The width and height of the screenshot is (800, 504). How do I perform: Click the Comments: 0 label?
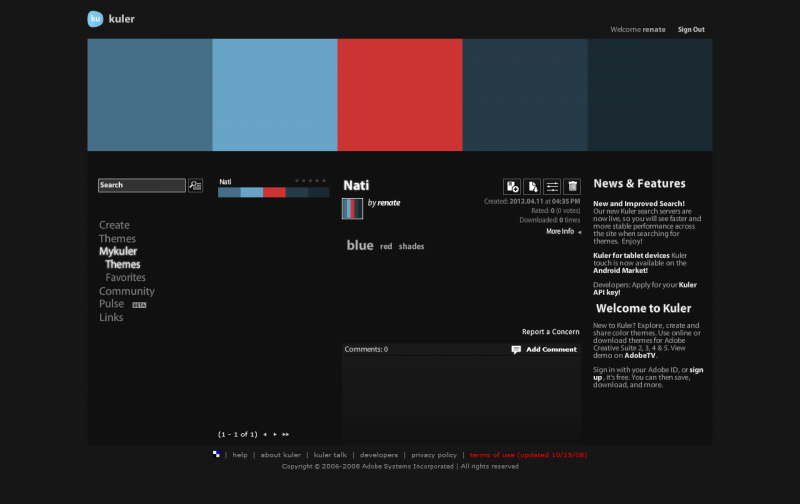[366, 349]
